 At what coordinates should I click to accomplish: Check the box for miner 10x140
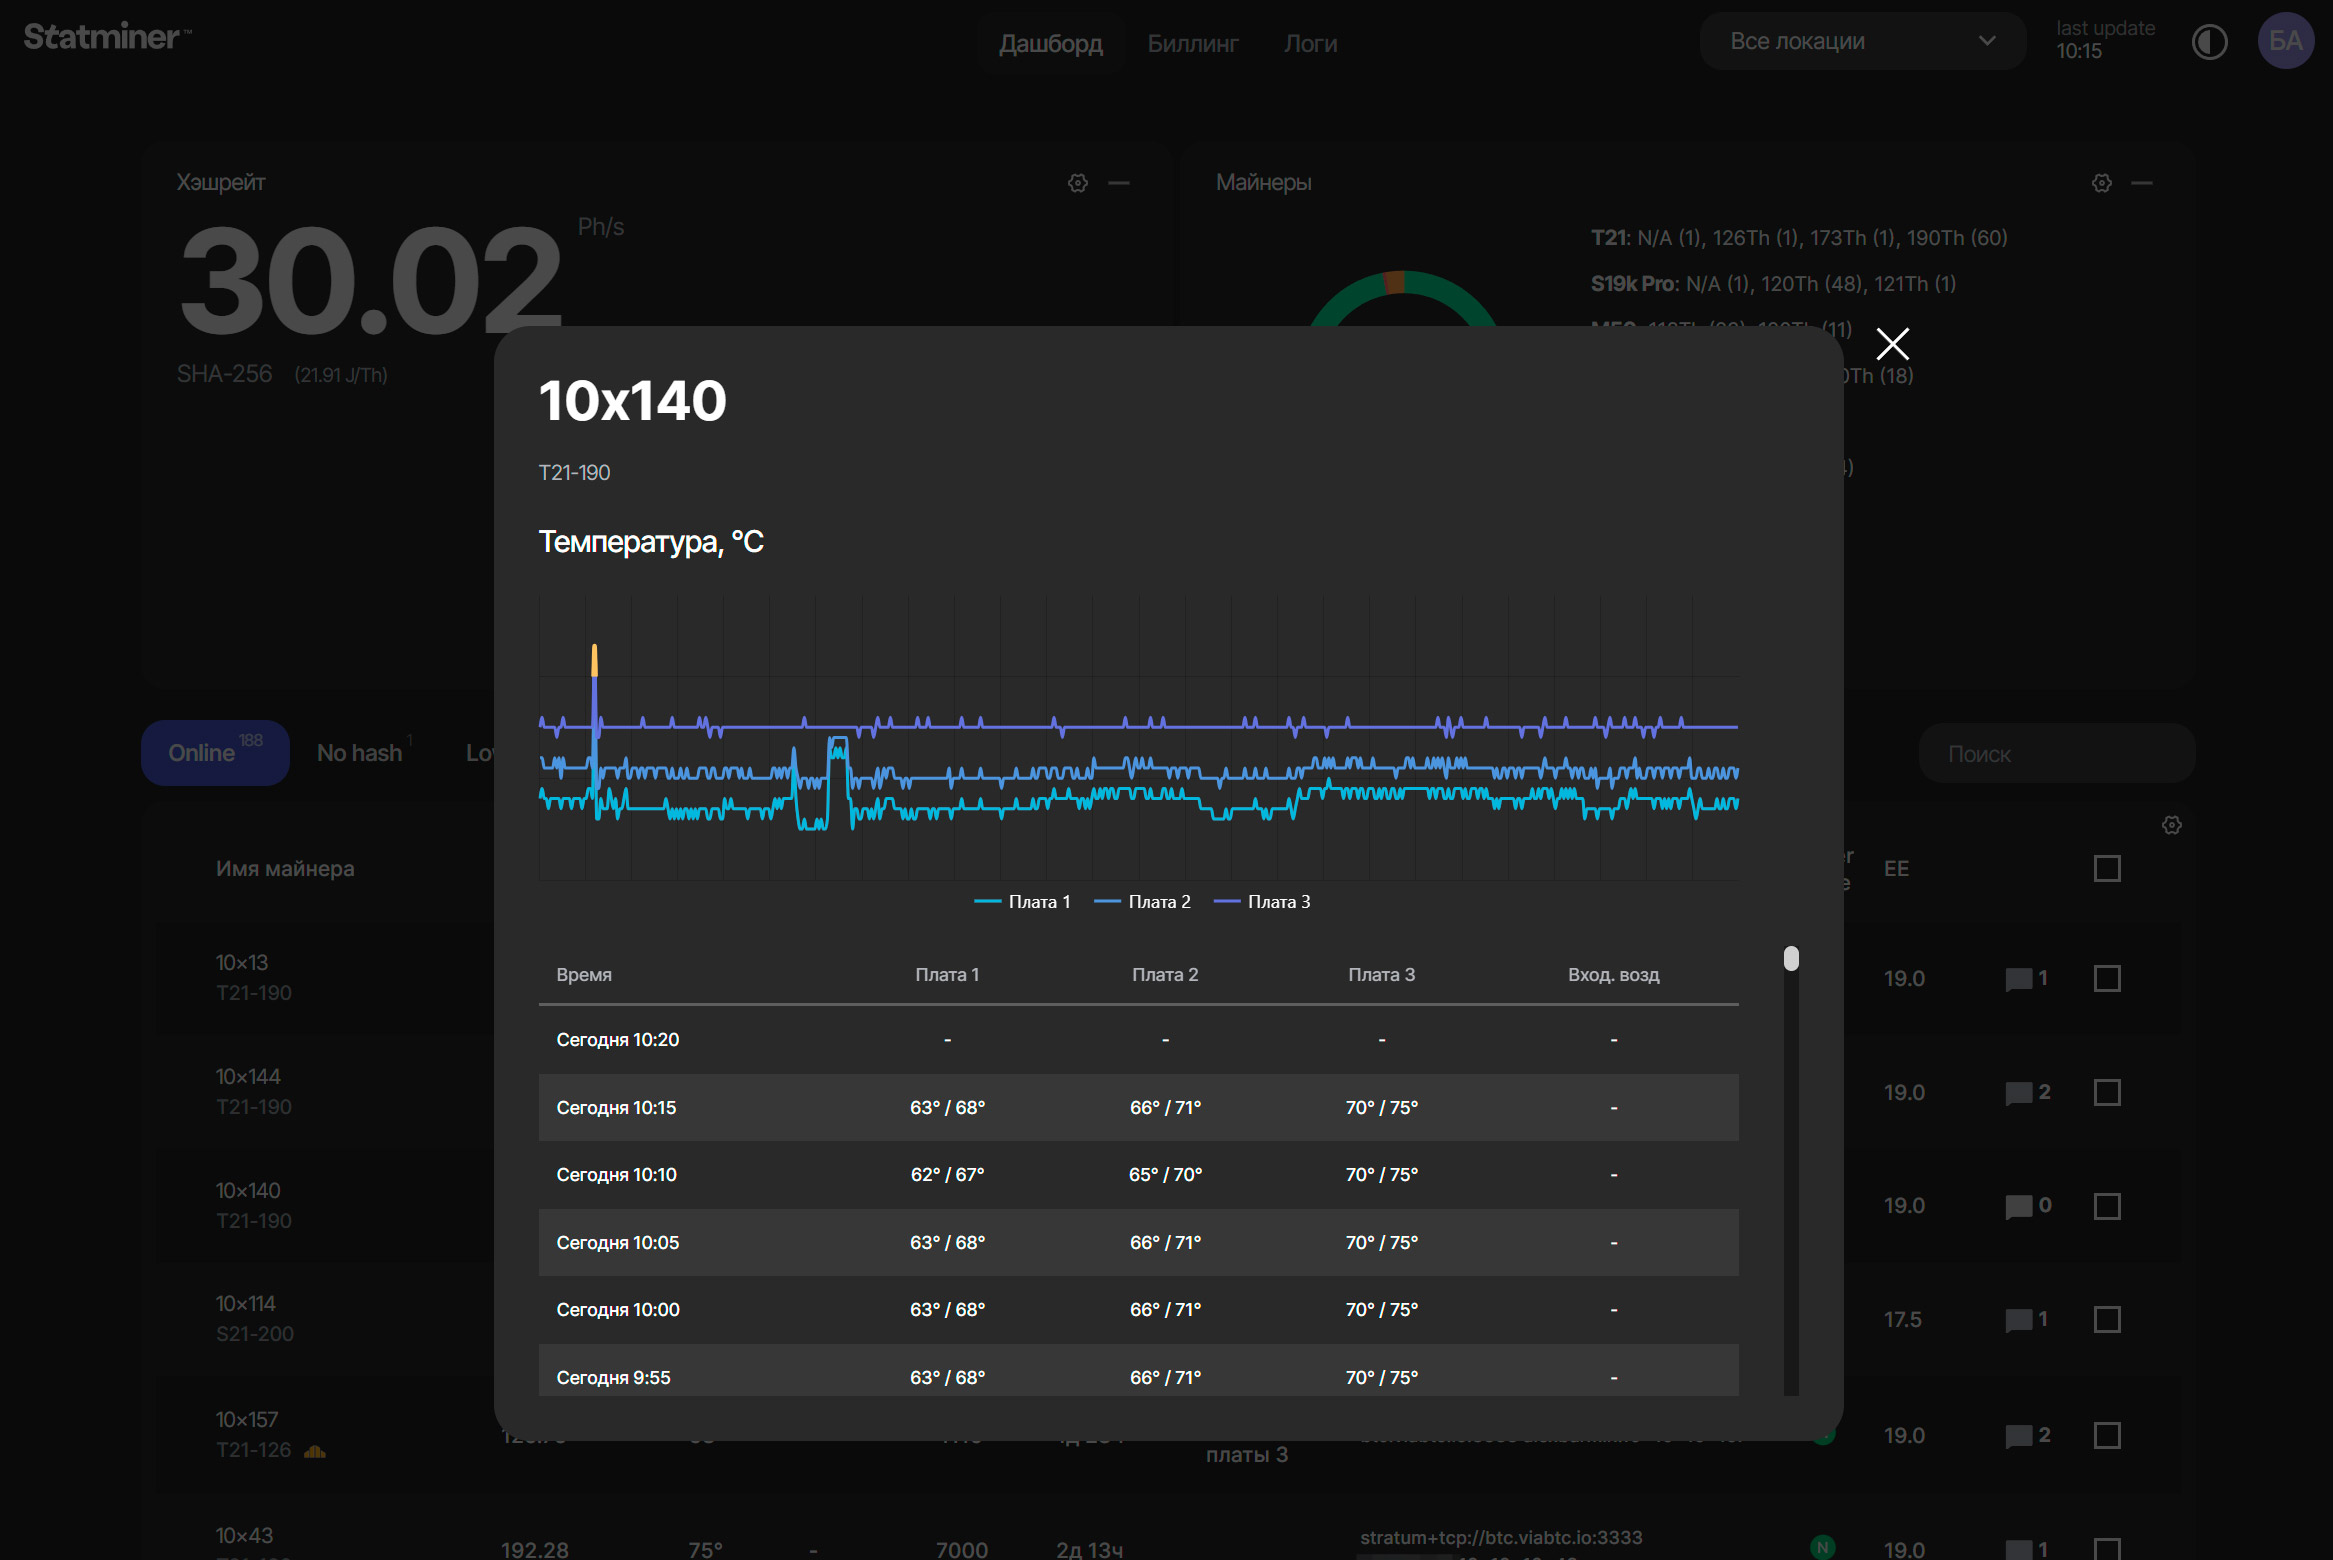click(x=2107, y=1206)
